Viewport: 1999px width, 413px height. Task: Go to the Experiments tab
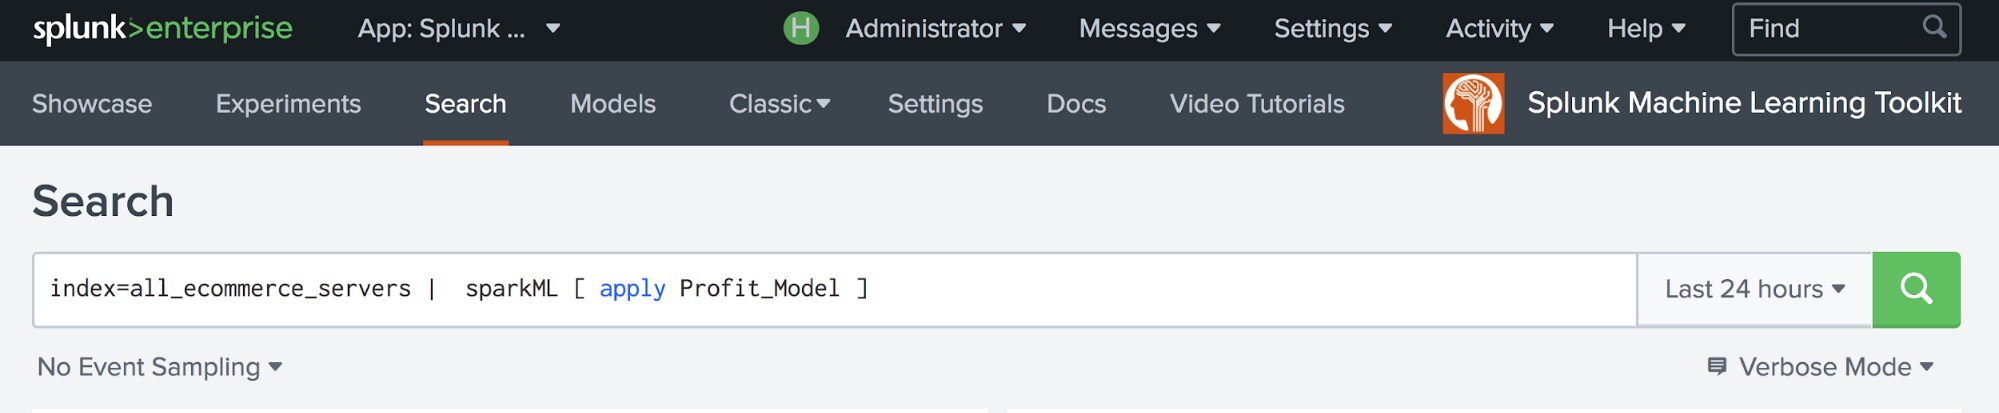coord(288,104)
